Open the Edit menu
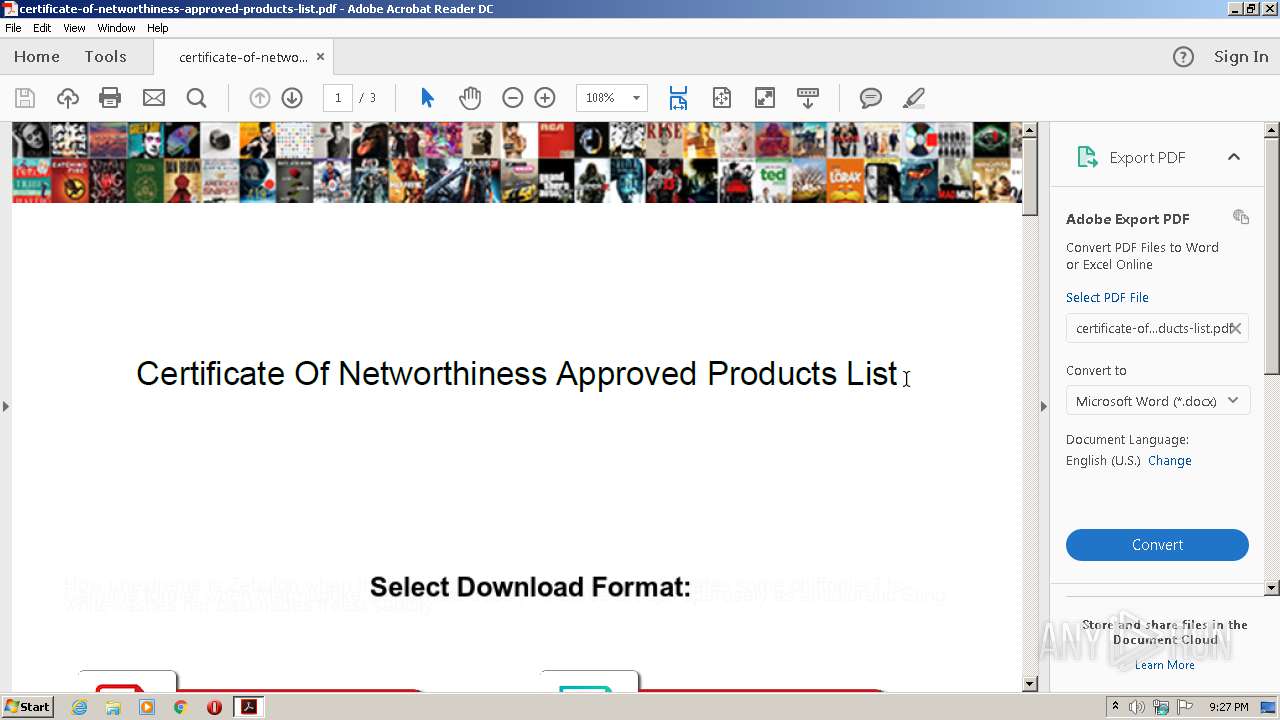Screen dimensions: 1280x720 [x=42, y=28]
